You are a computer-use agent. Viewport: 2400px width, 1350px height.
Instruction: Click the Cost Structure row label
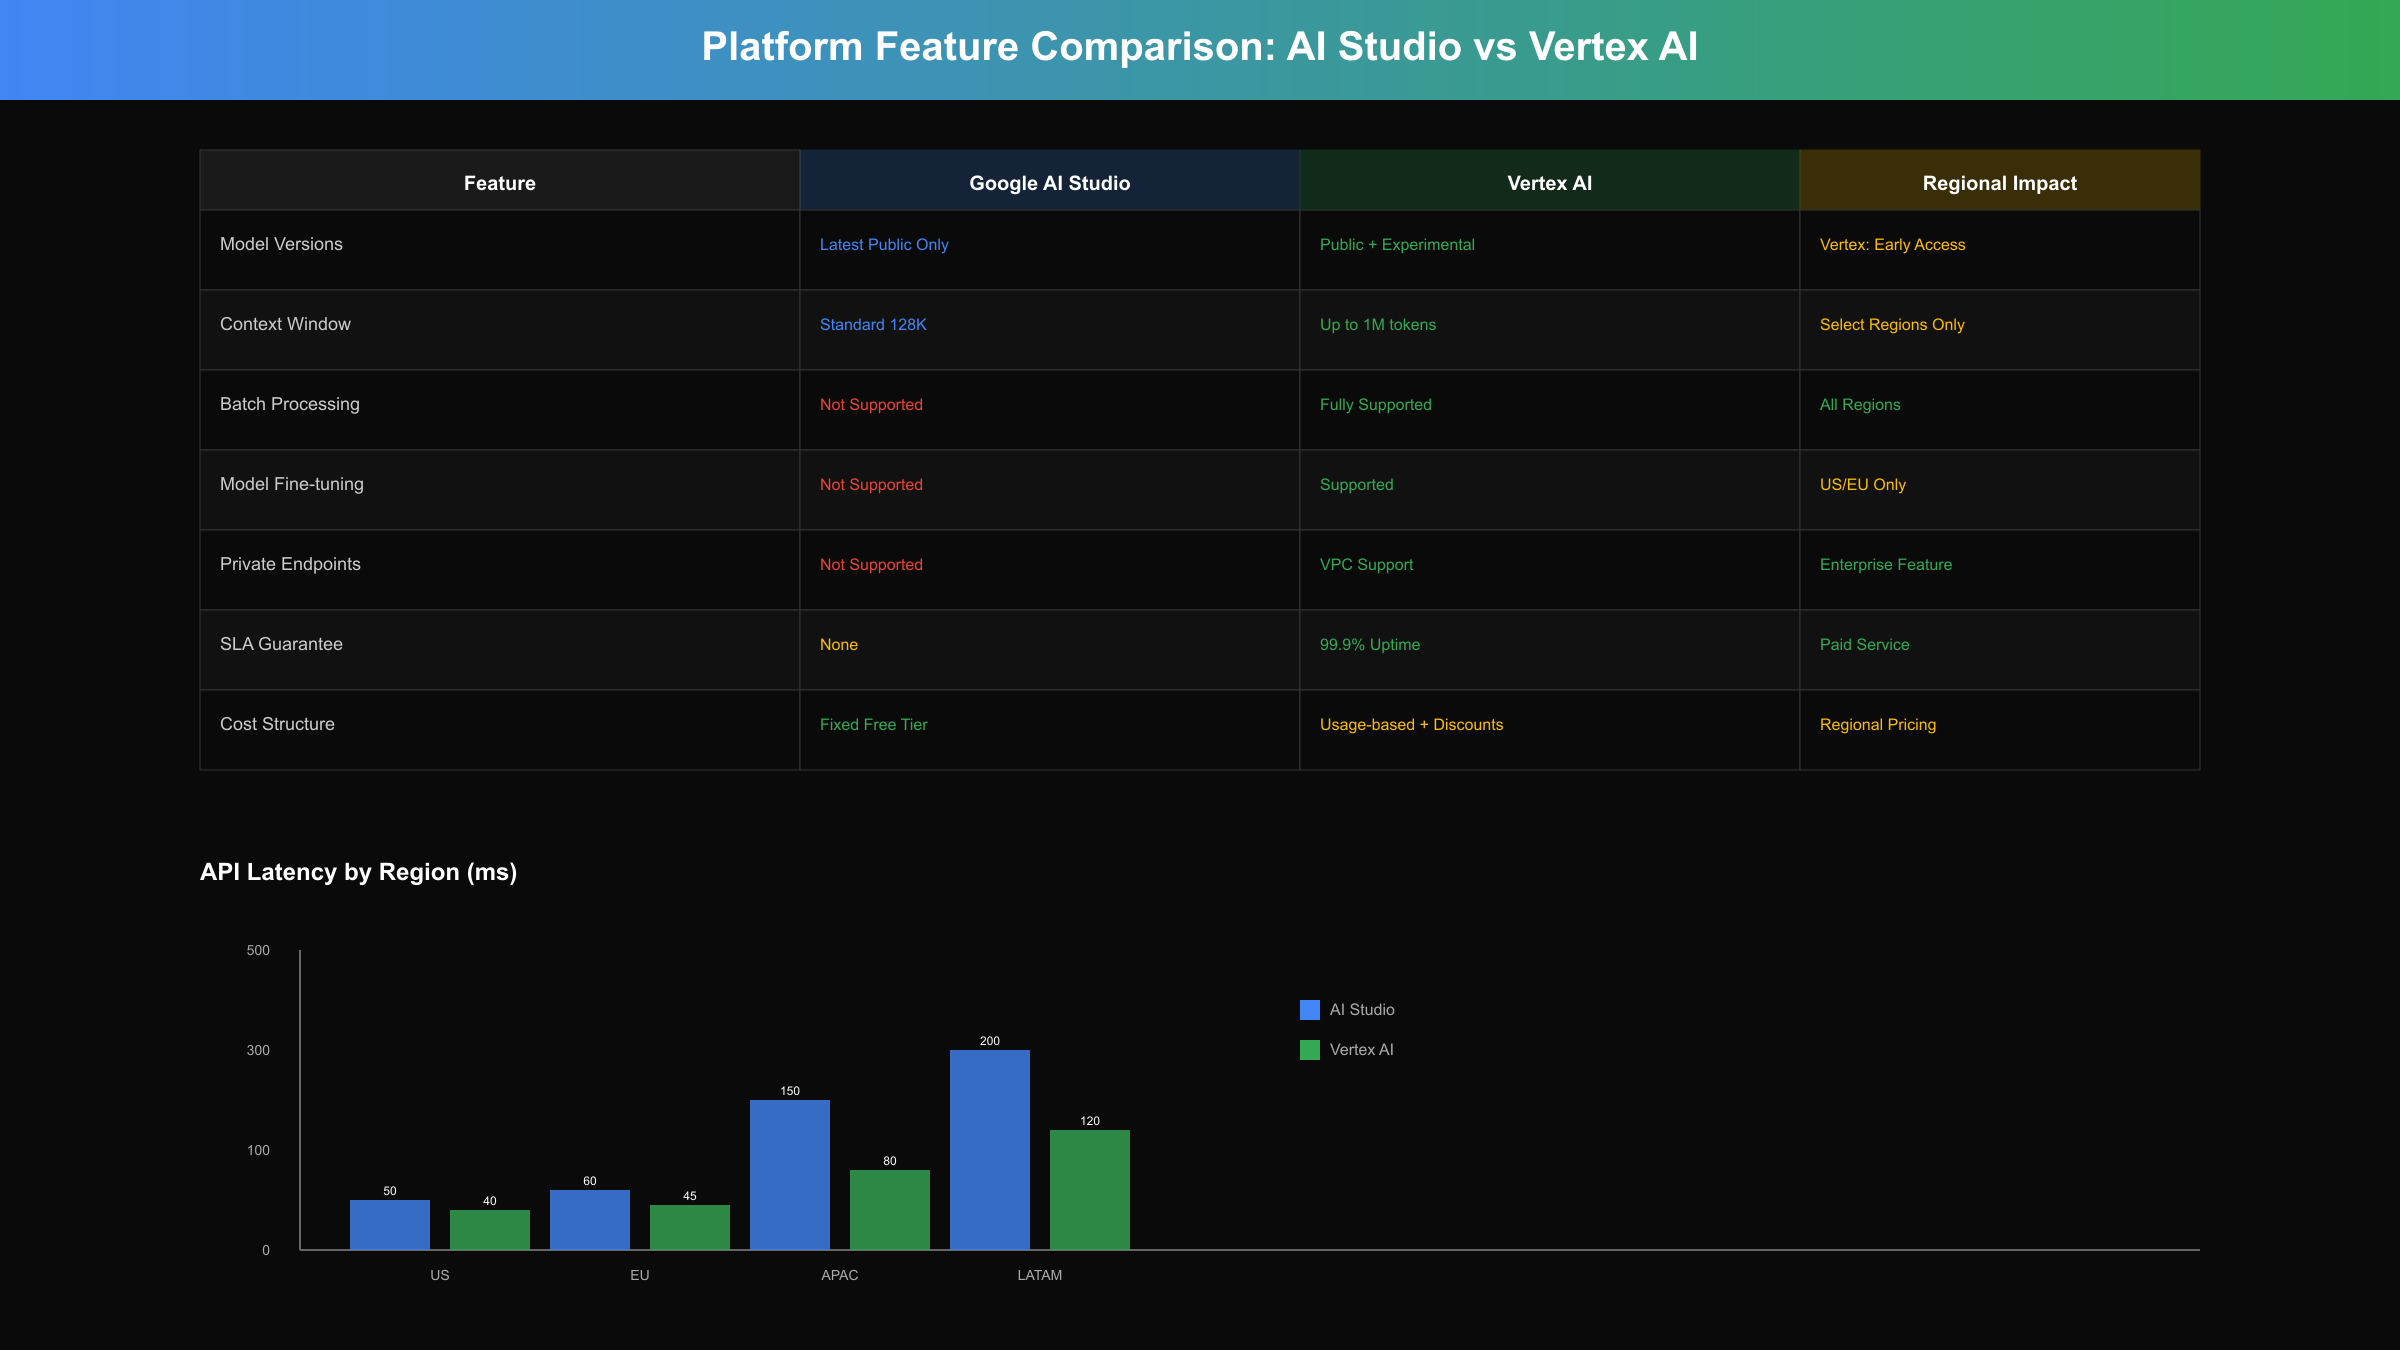tap(277, 724)
